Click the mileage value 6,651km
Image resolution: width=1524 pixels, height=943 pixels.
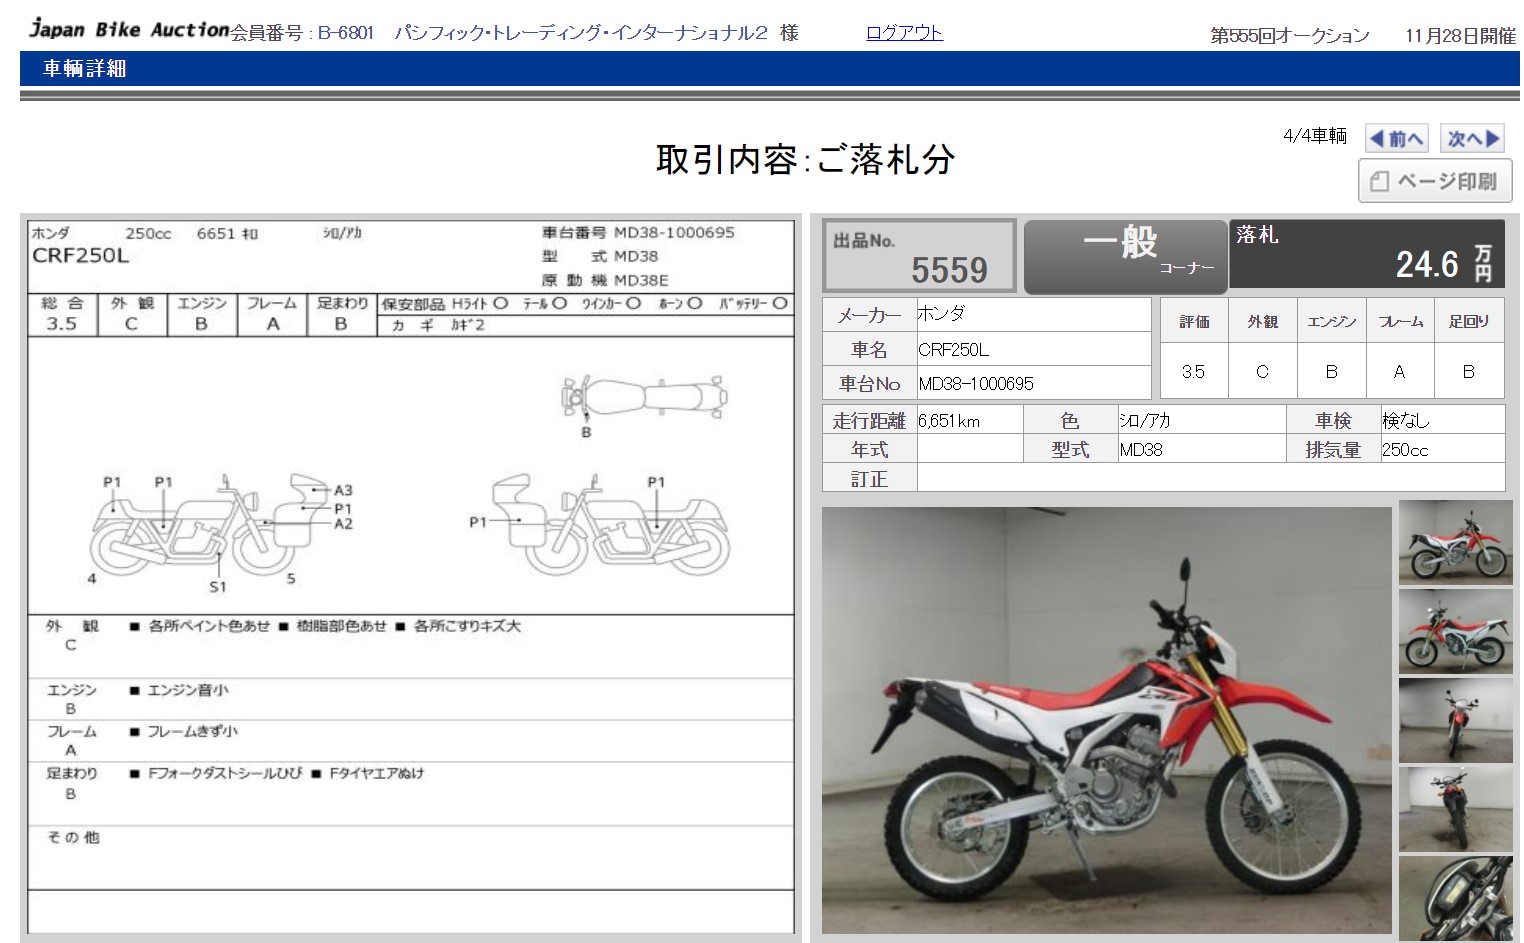[949, 421]
